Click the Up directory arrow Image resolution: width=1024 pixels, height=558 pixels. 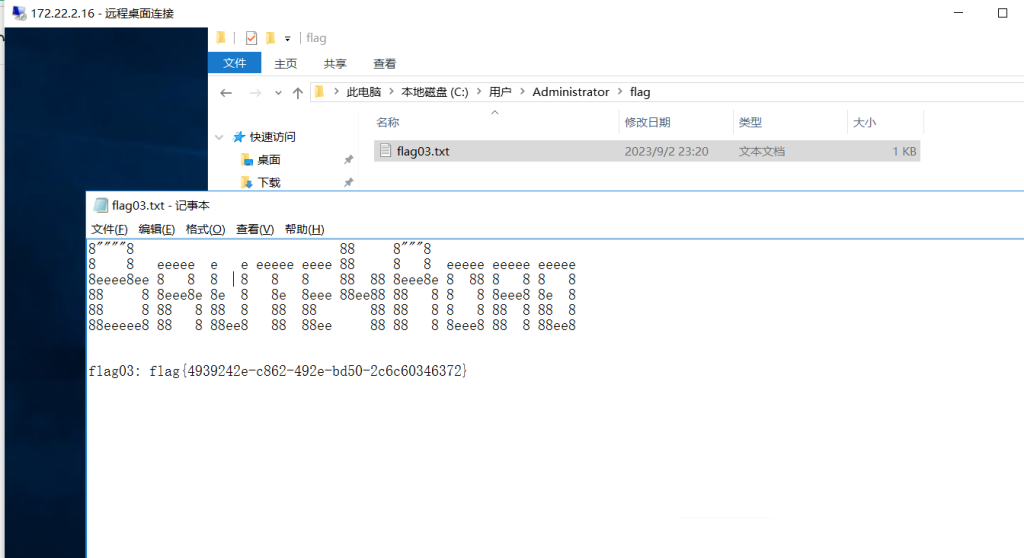297,92
